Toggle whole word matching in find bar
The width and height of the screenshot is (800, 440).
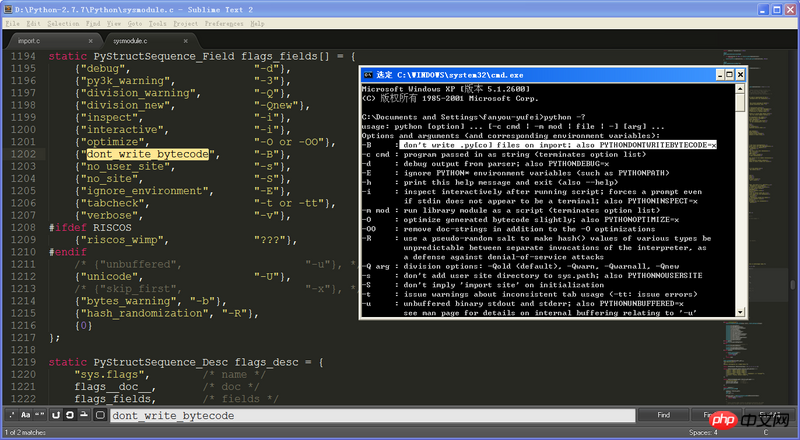tap(40, 415)
